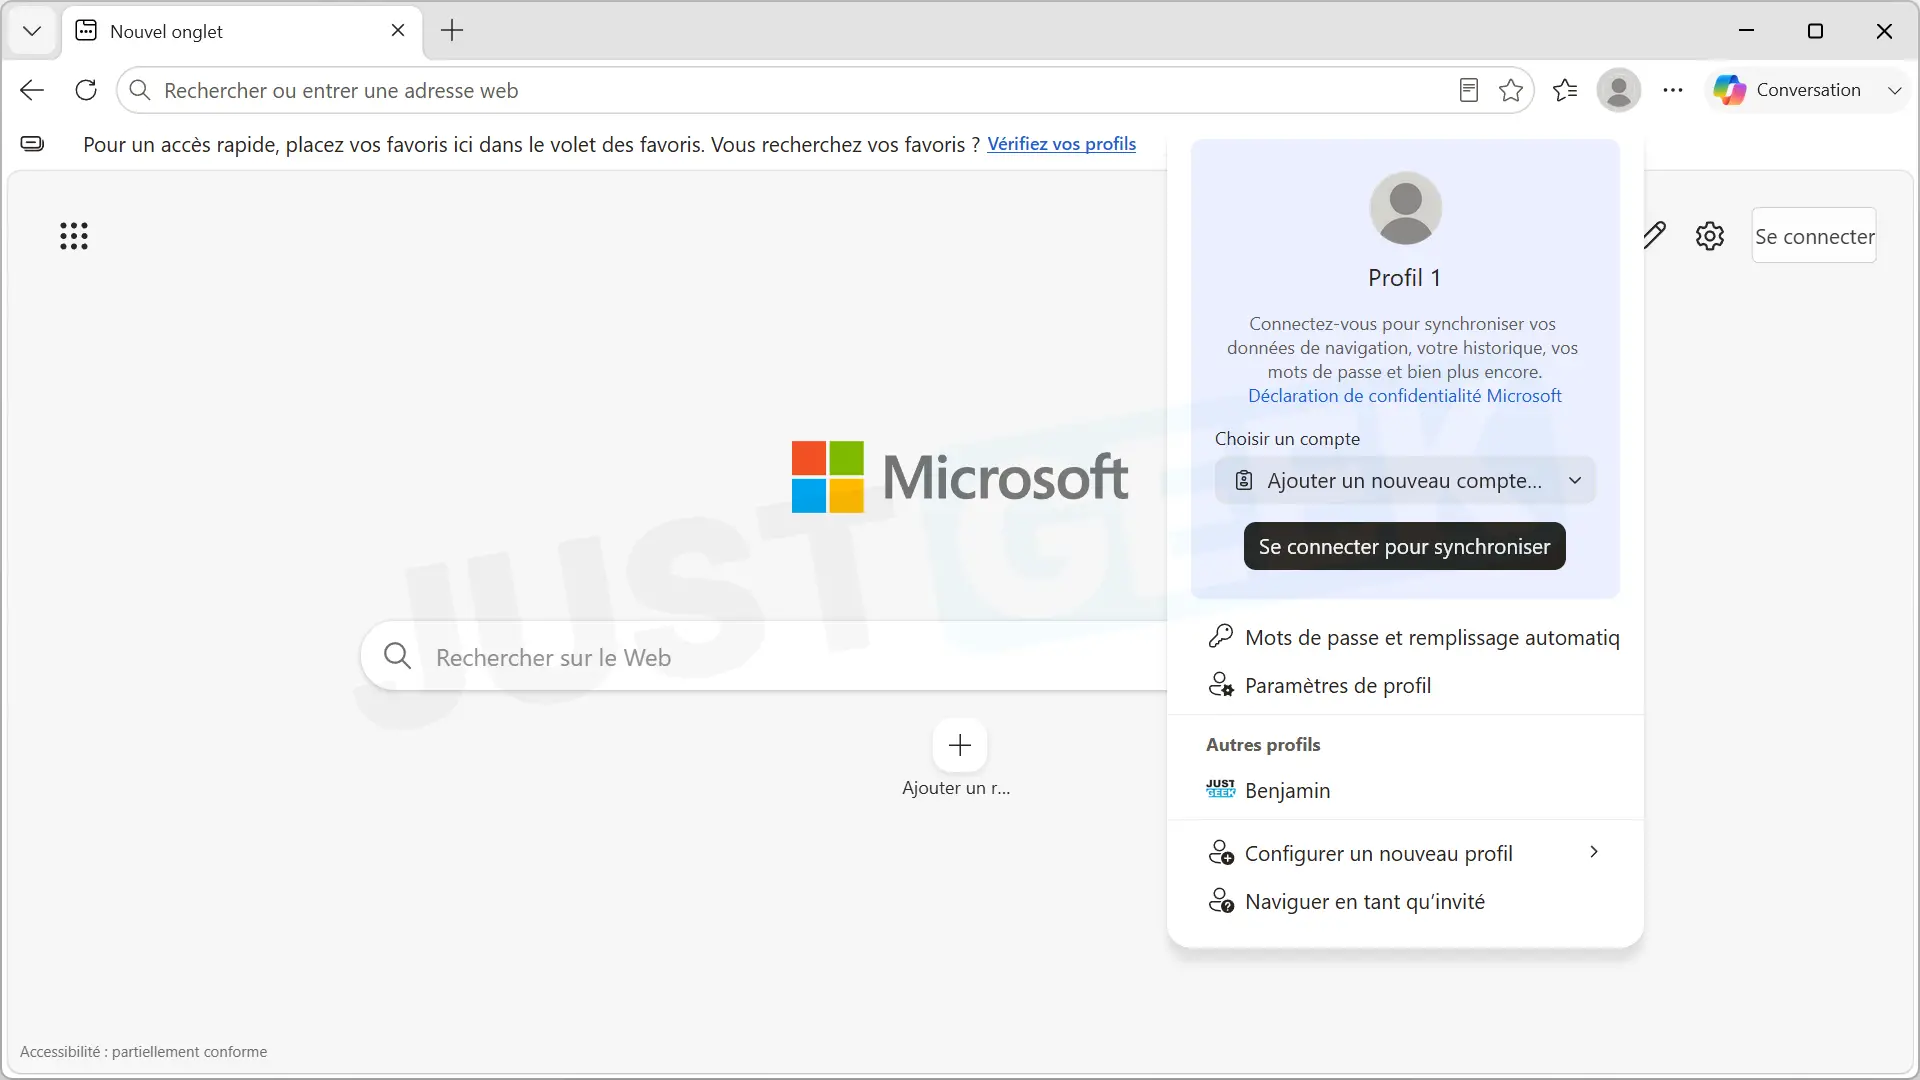Open Vérifiez vos profils link
This screenshot has width=1920, height=1080.
tap(1061, 144)
